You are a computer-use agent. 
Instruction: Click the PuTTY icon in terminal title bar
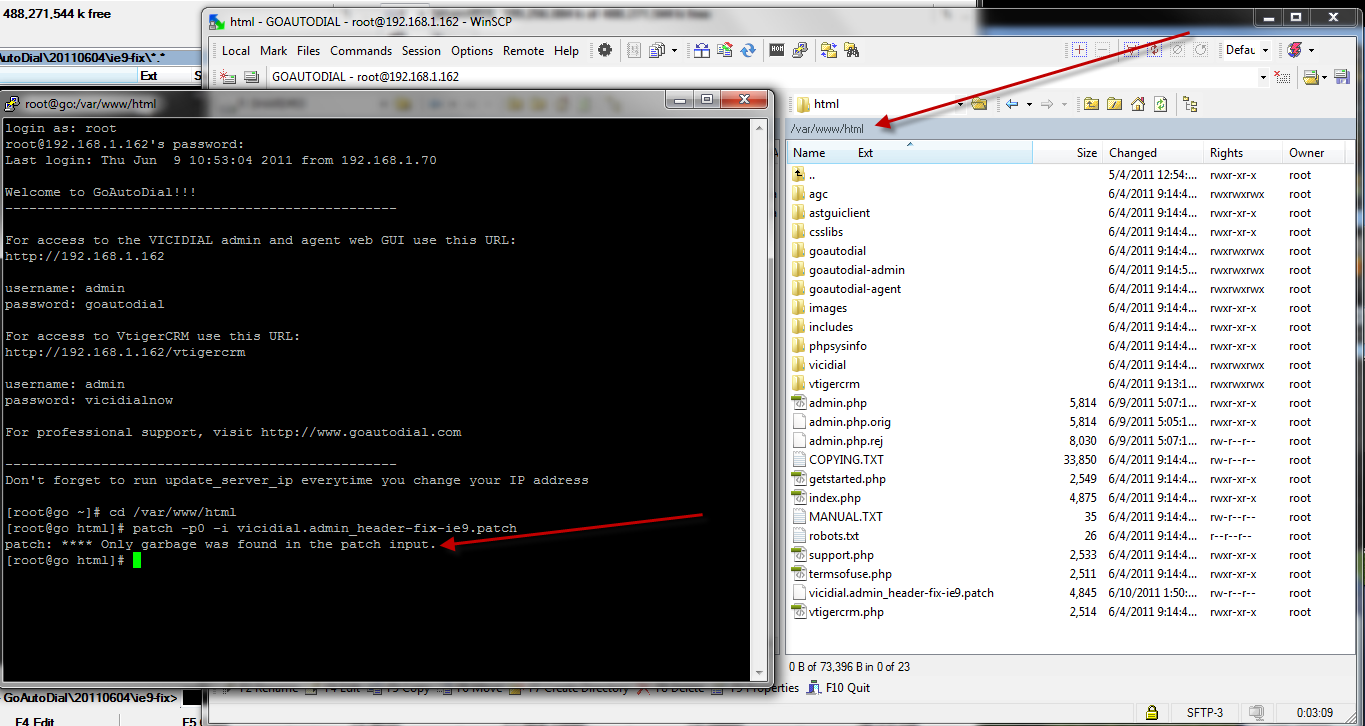12,103
